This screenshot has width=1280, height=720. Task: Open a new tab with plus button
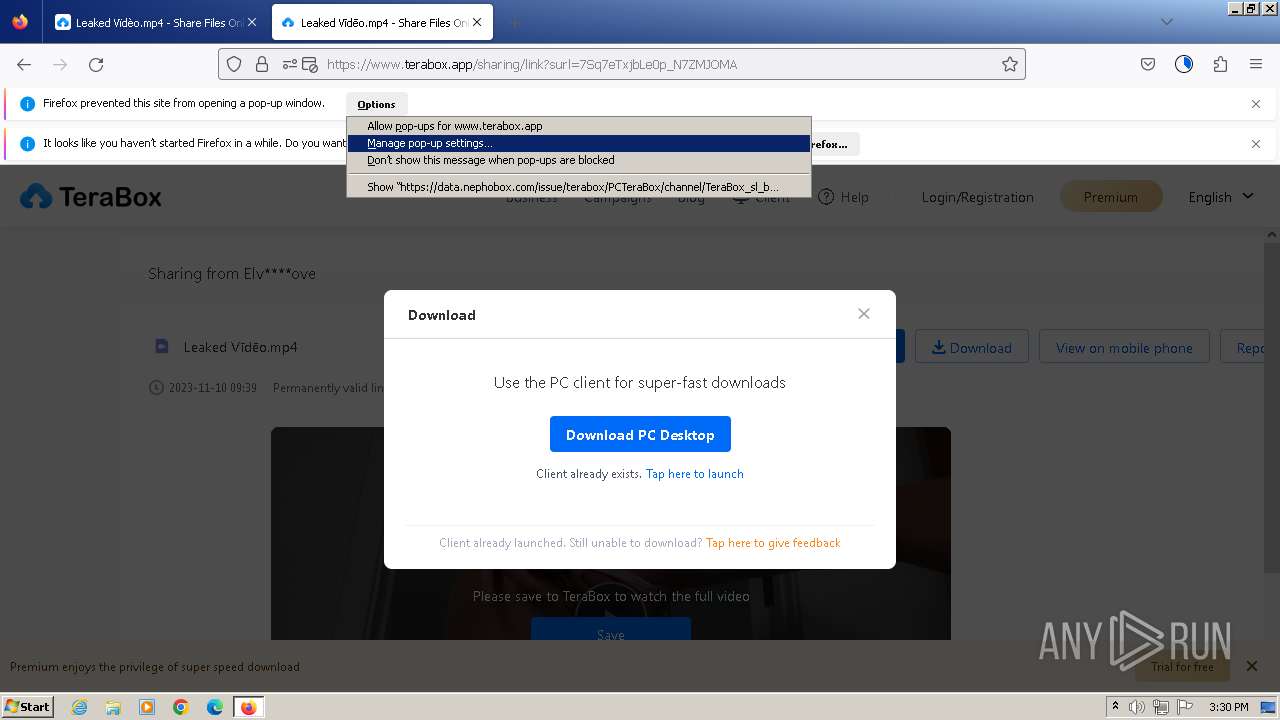click(x=514, y=22)
